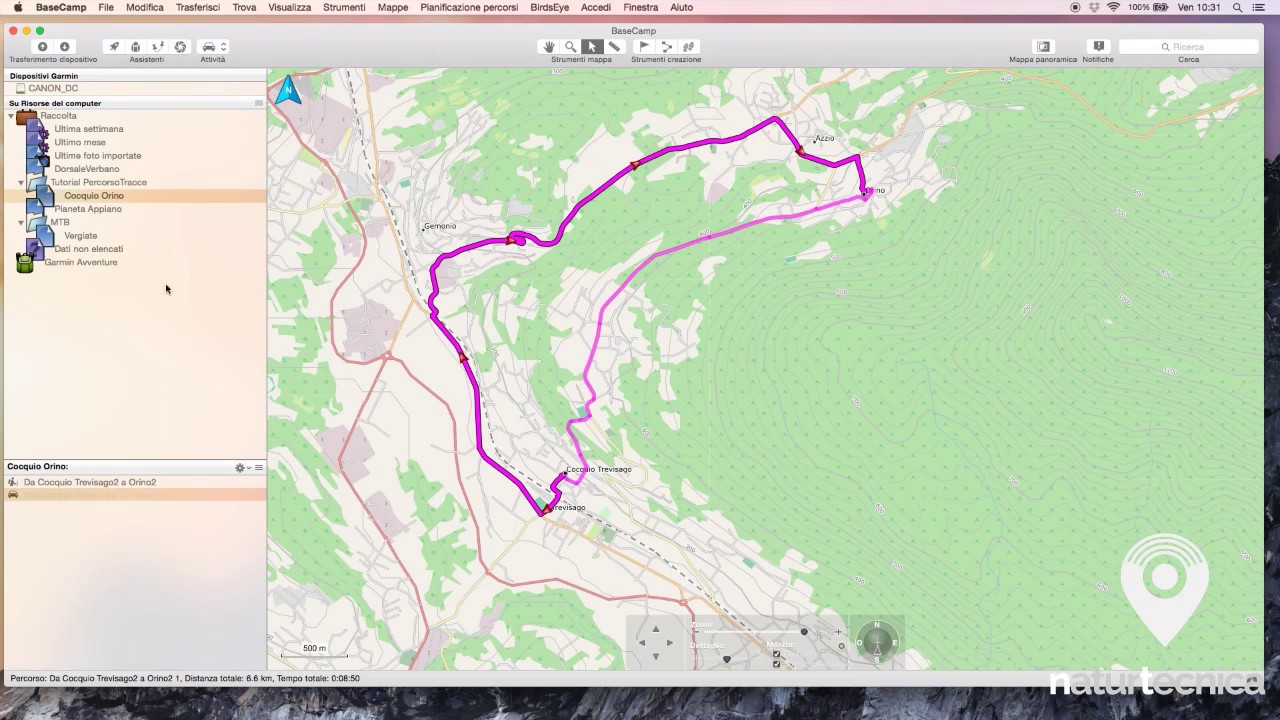Select the Cocquio Orino list
The width and height of the screenshot is (1280, 720).
(94, 196)
